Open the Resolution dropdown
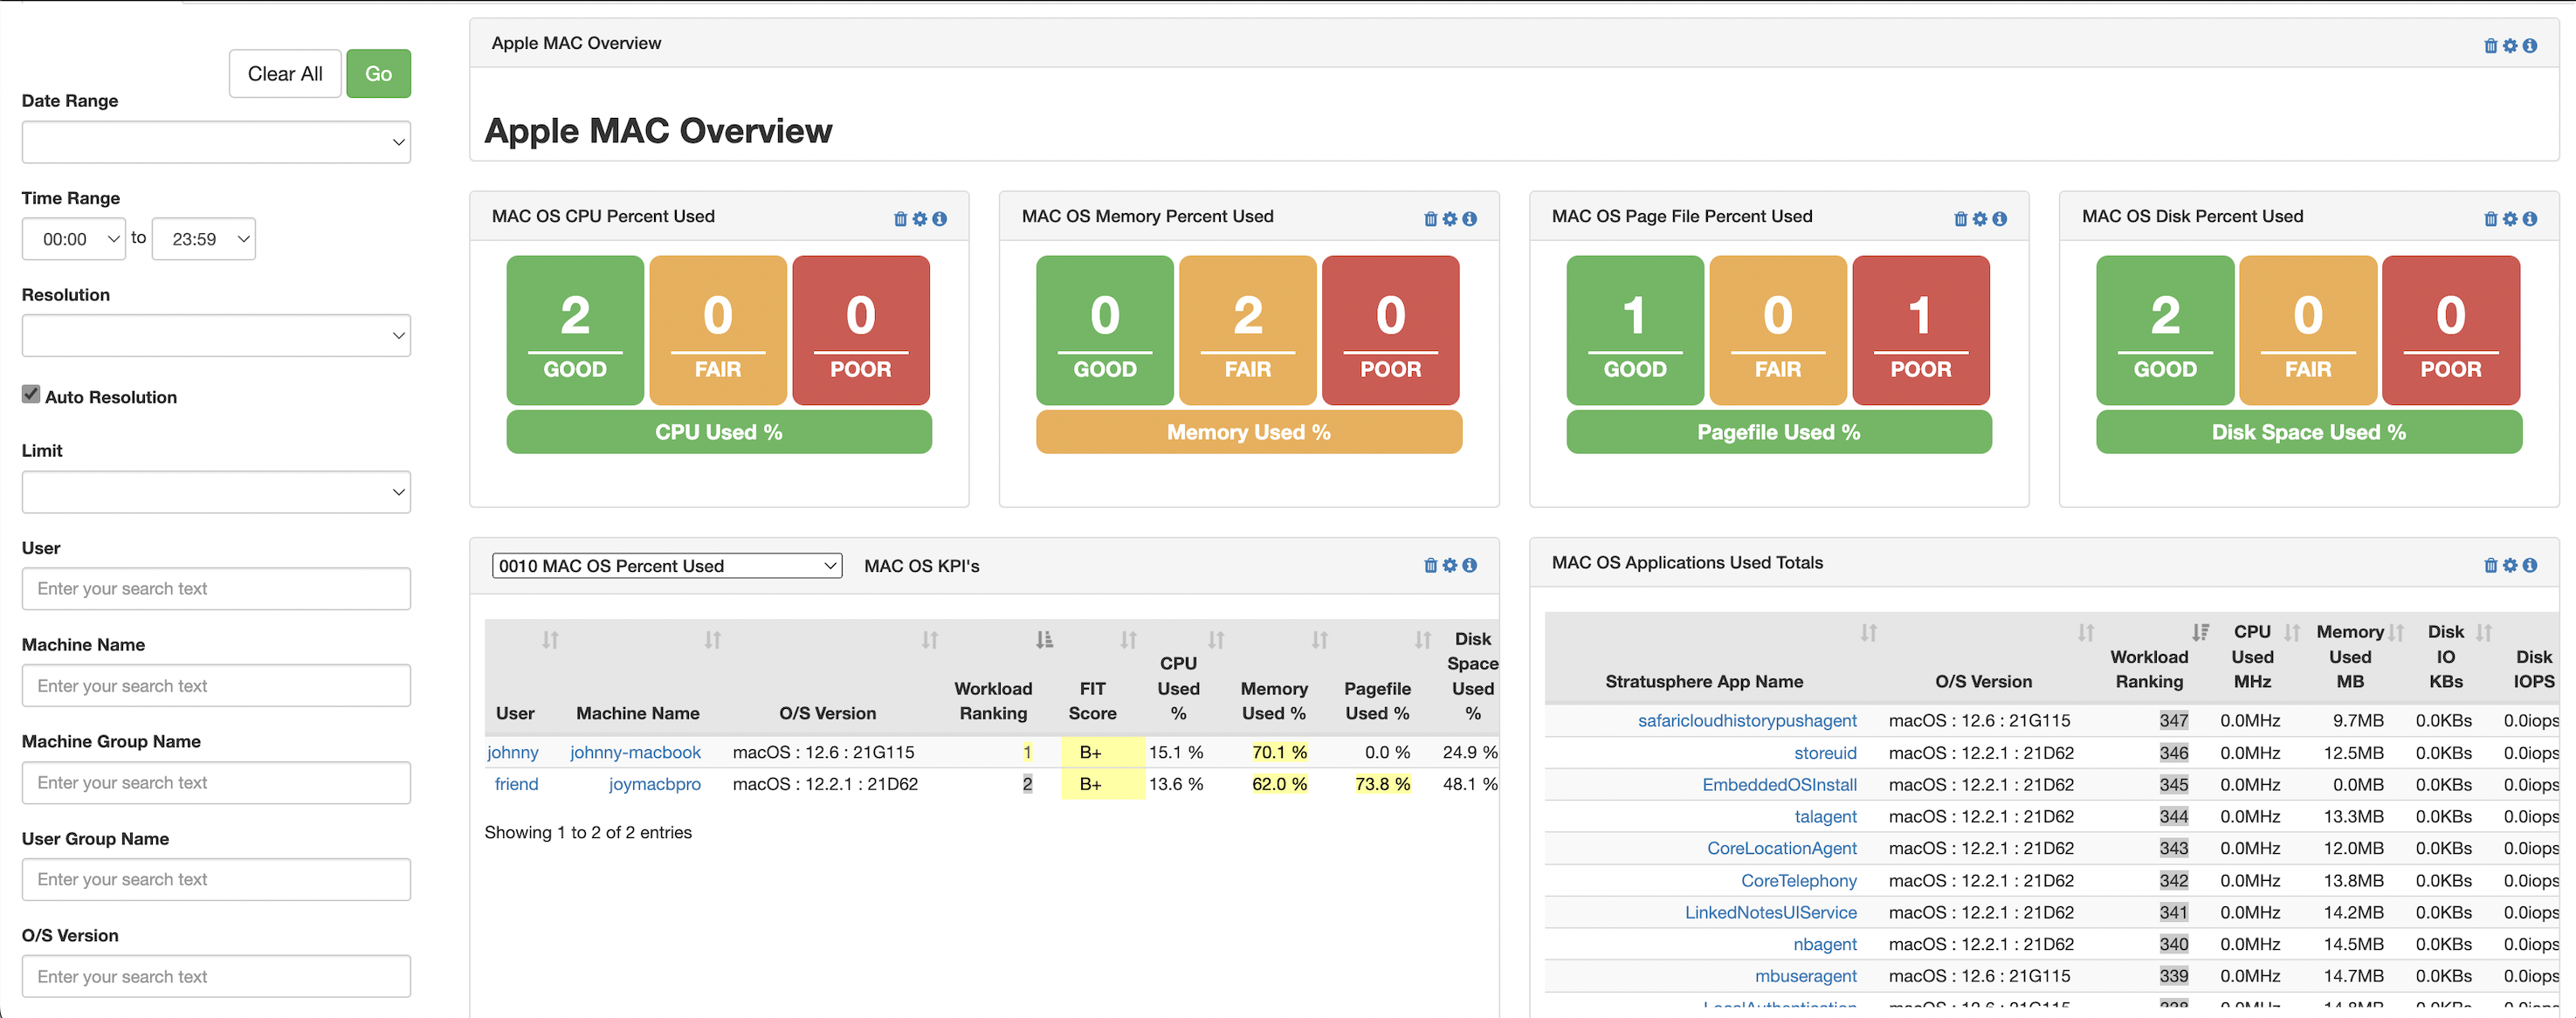Viewport: 2576px width, 1018px height. pos(216,336)
